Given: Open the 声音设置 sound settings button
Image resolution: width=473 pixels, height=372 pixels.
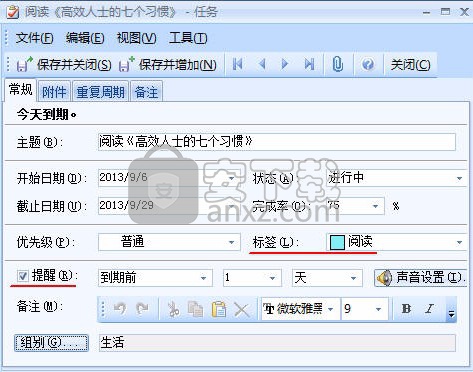Looking at the screenshot, I should 420,278.
